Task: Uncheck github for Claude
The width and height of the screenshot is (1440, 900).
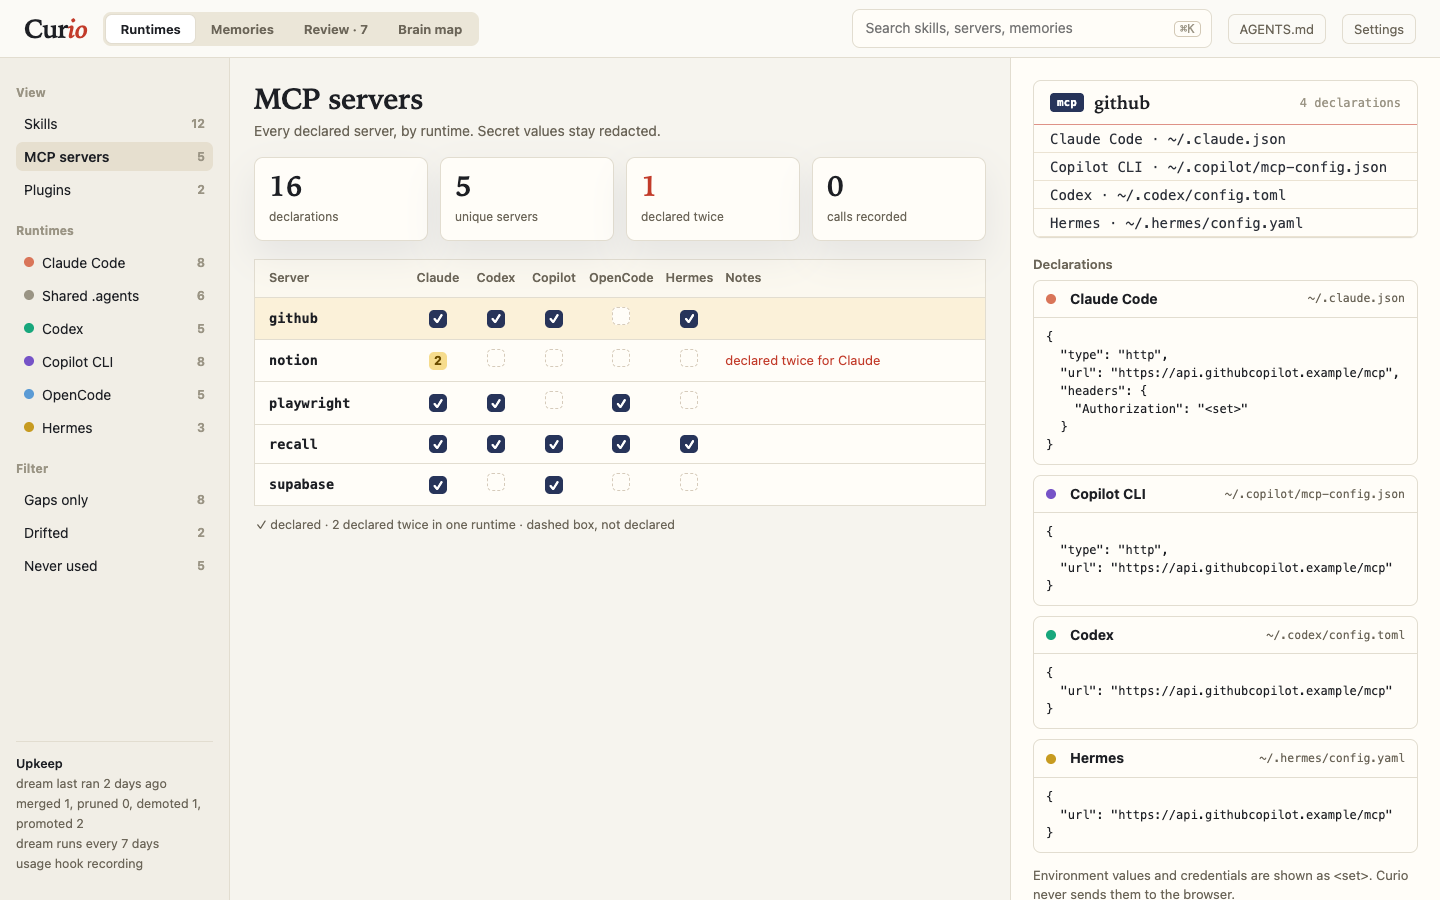Action: tap(438, 319)
